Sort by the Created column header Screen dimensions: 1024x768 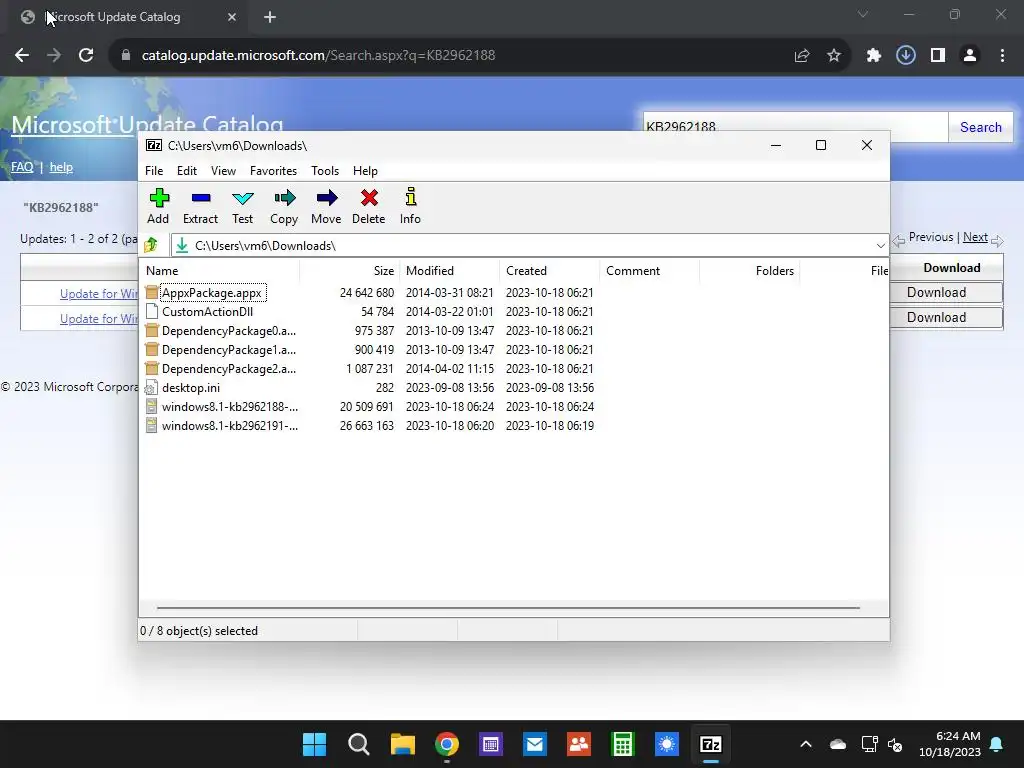coord(550,270)
